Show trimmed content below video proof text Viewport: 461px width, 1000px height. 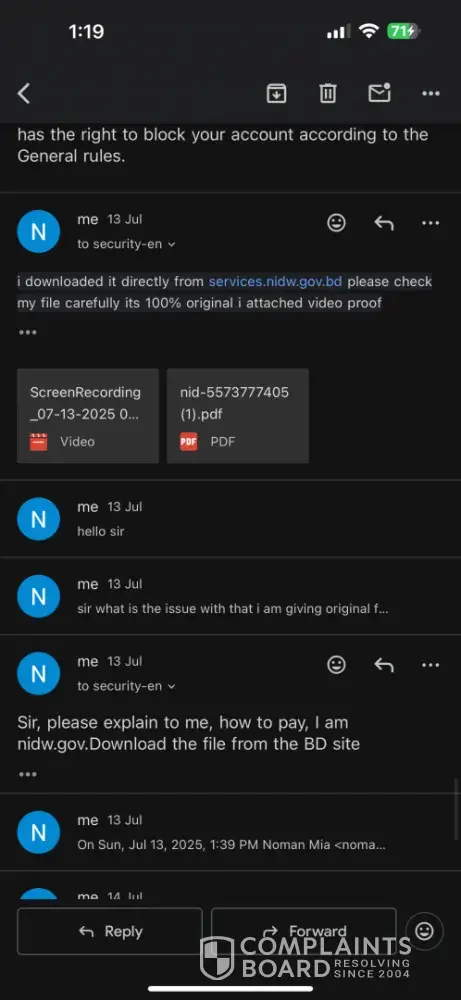(27, 332)
